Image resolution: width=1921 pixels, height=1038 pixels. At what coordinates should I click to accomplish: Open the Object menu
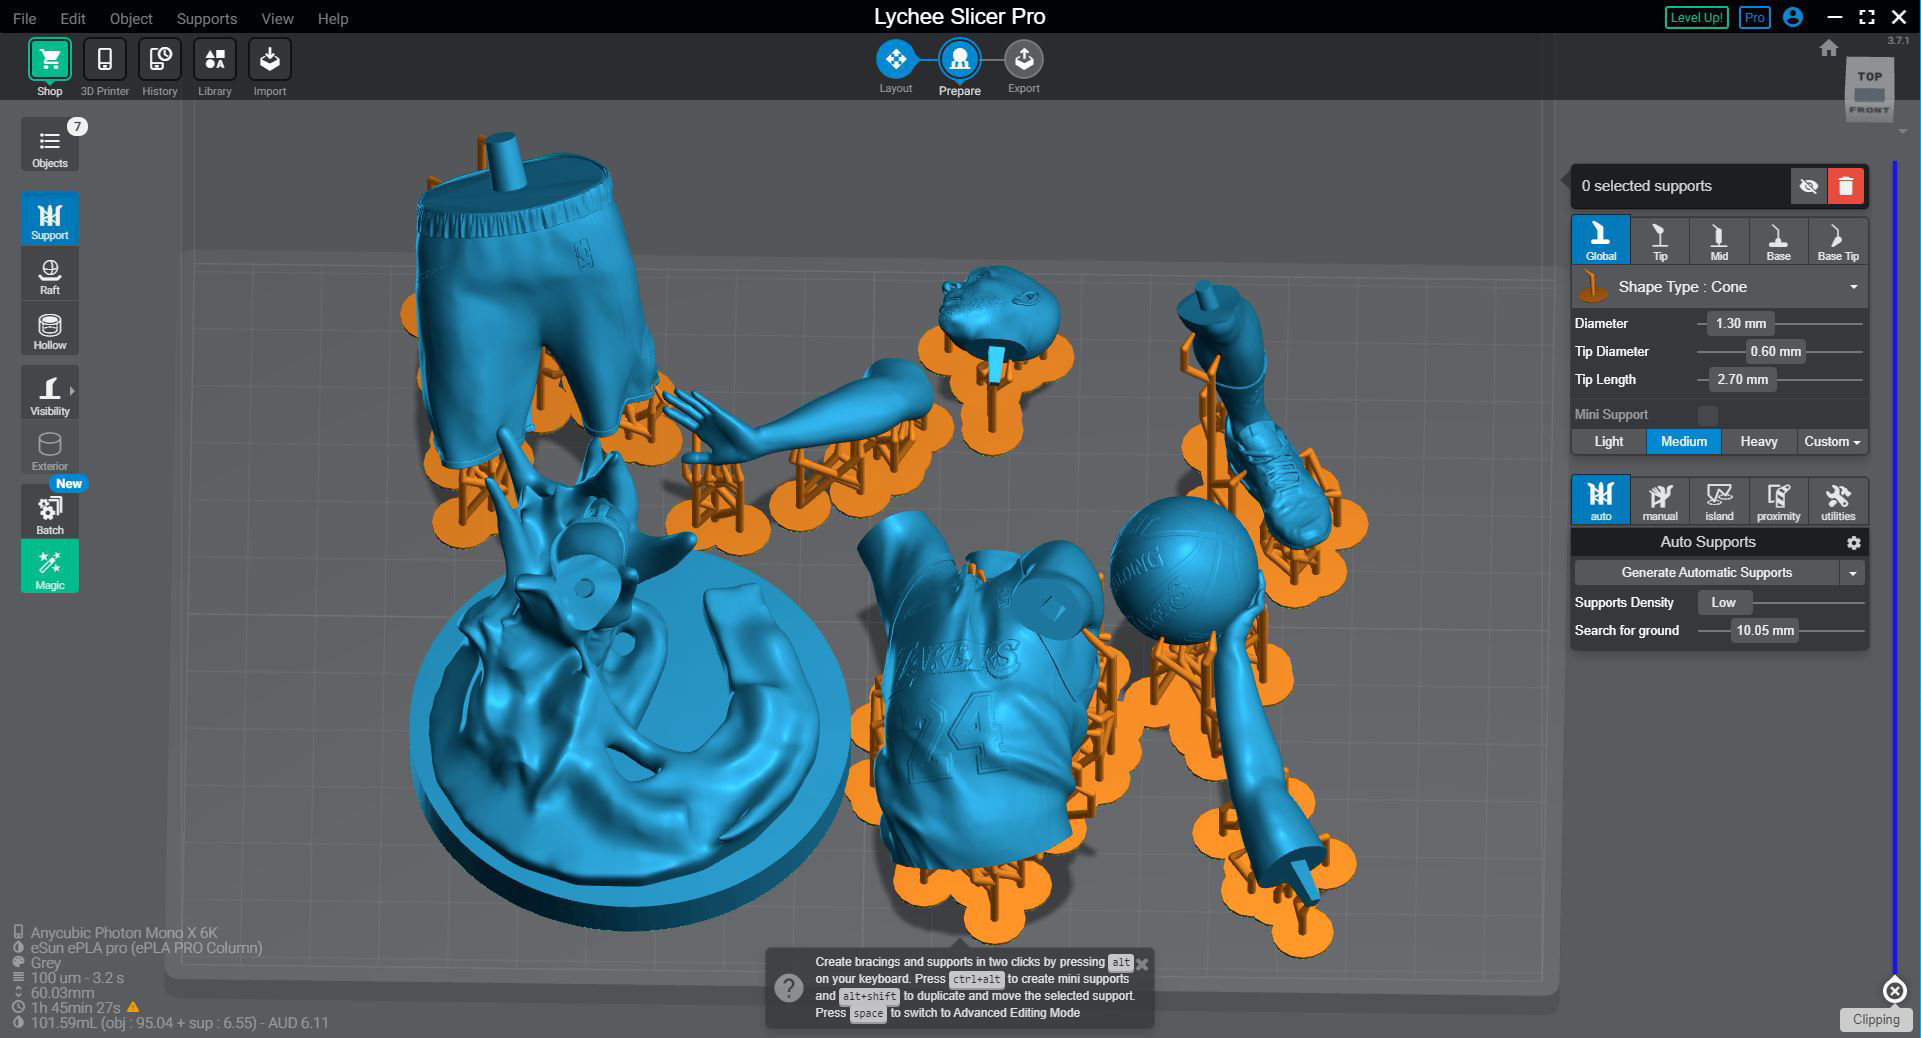[131, 19]
